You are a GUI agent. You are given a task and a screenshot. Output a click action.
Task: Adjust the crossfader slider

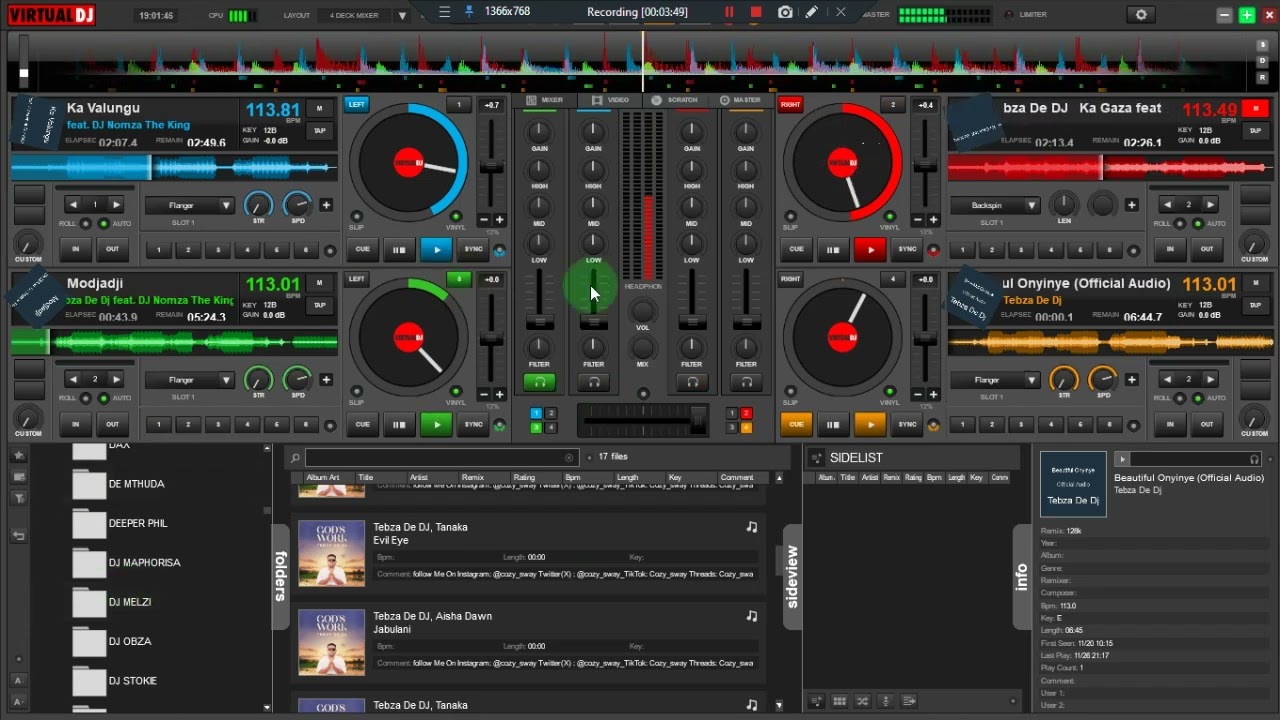pyautogui.click(x=642, y=420)
